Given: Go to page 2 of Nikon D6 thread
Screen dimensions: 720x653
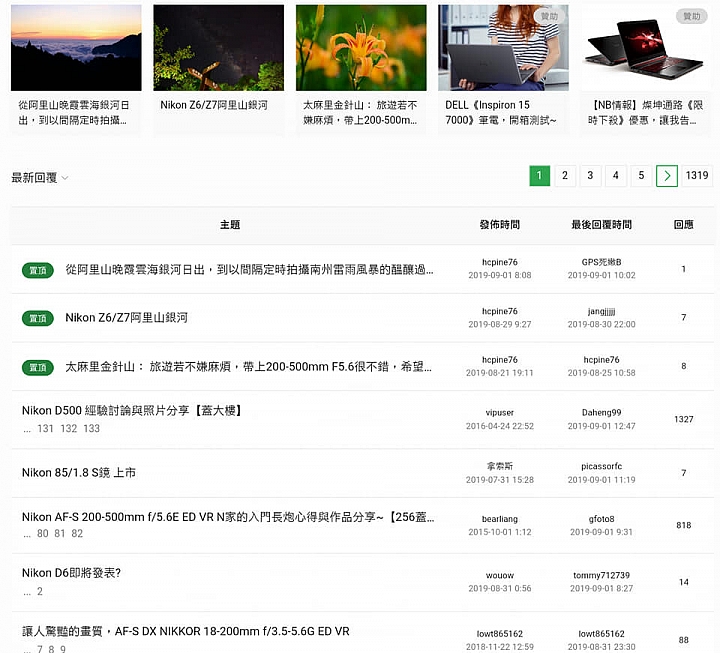Looking at the screenshot, I should 40,591.
